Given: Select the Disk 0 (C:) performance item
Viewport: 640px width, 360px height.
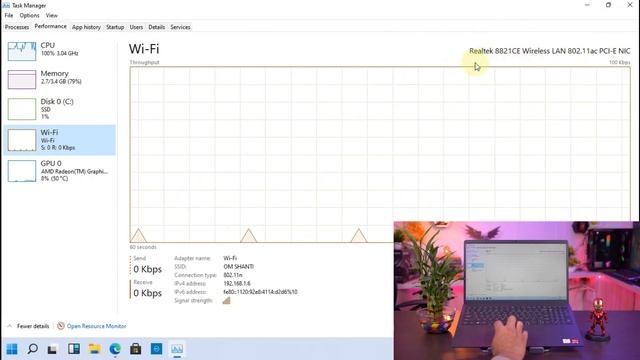Looking at the screenshot, I should [60, 109].
